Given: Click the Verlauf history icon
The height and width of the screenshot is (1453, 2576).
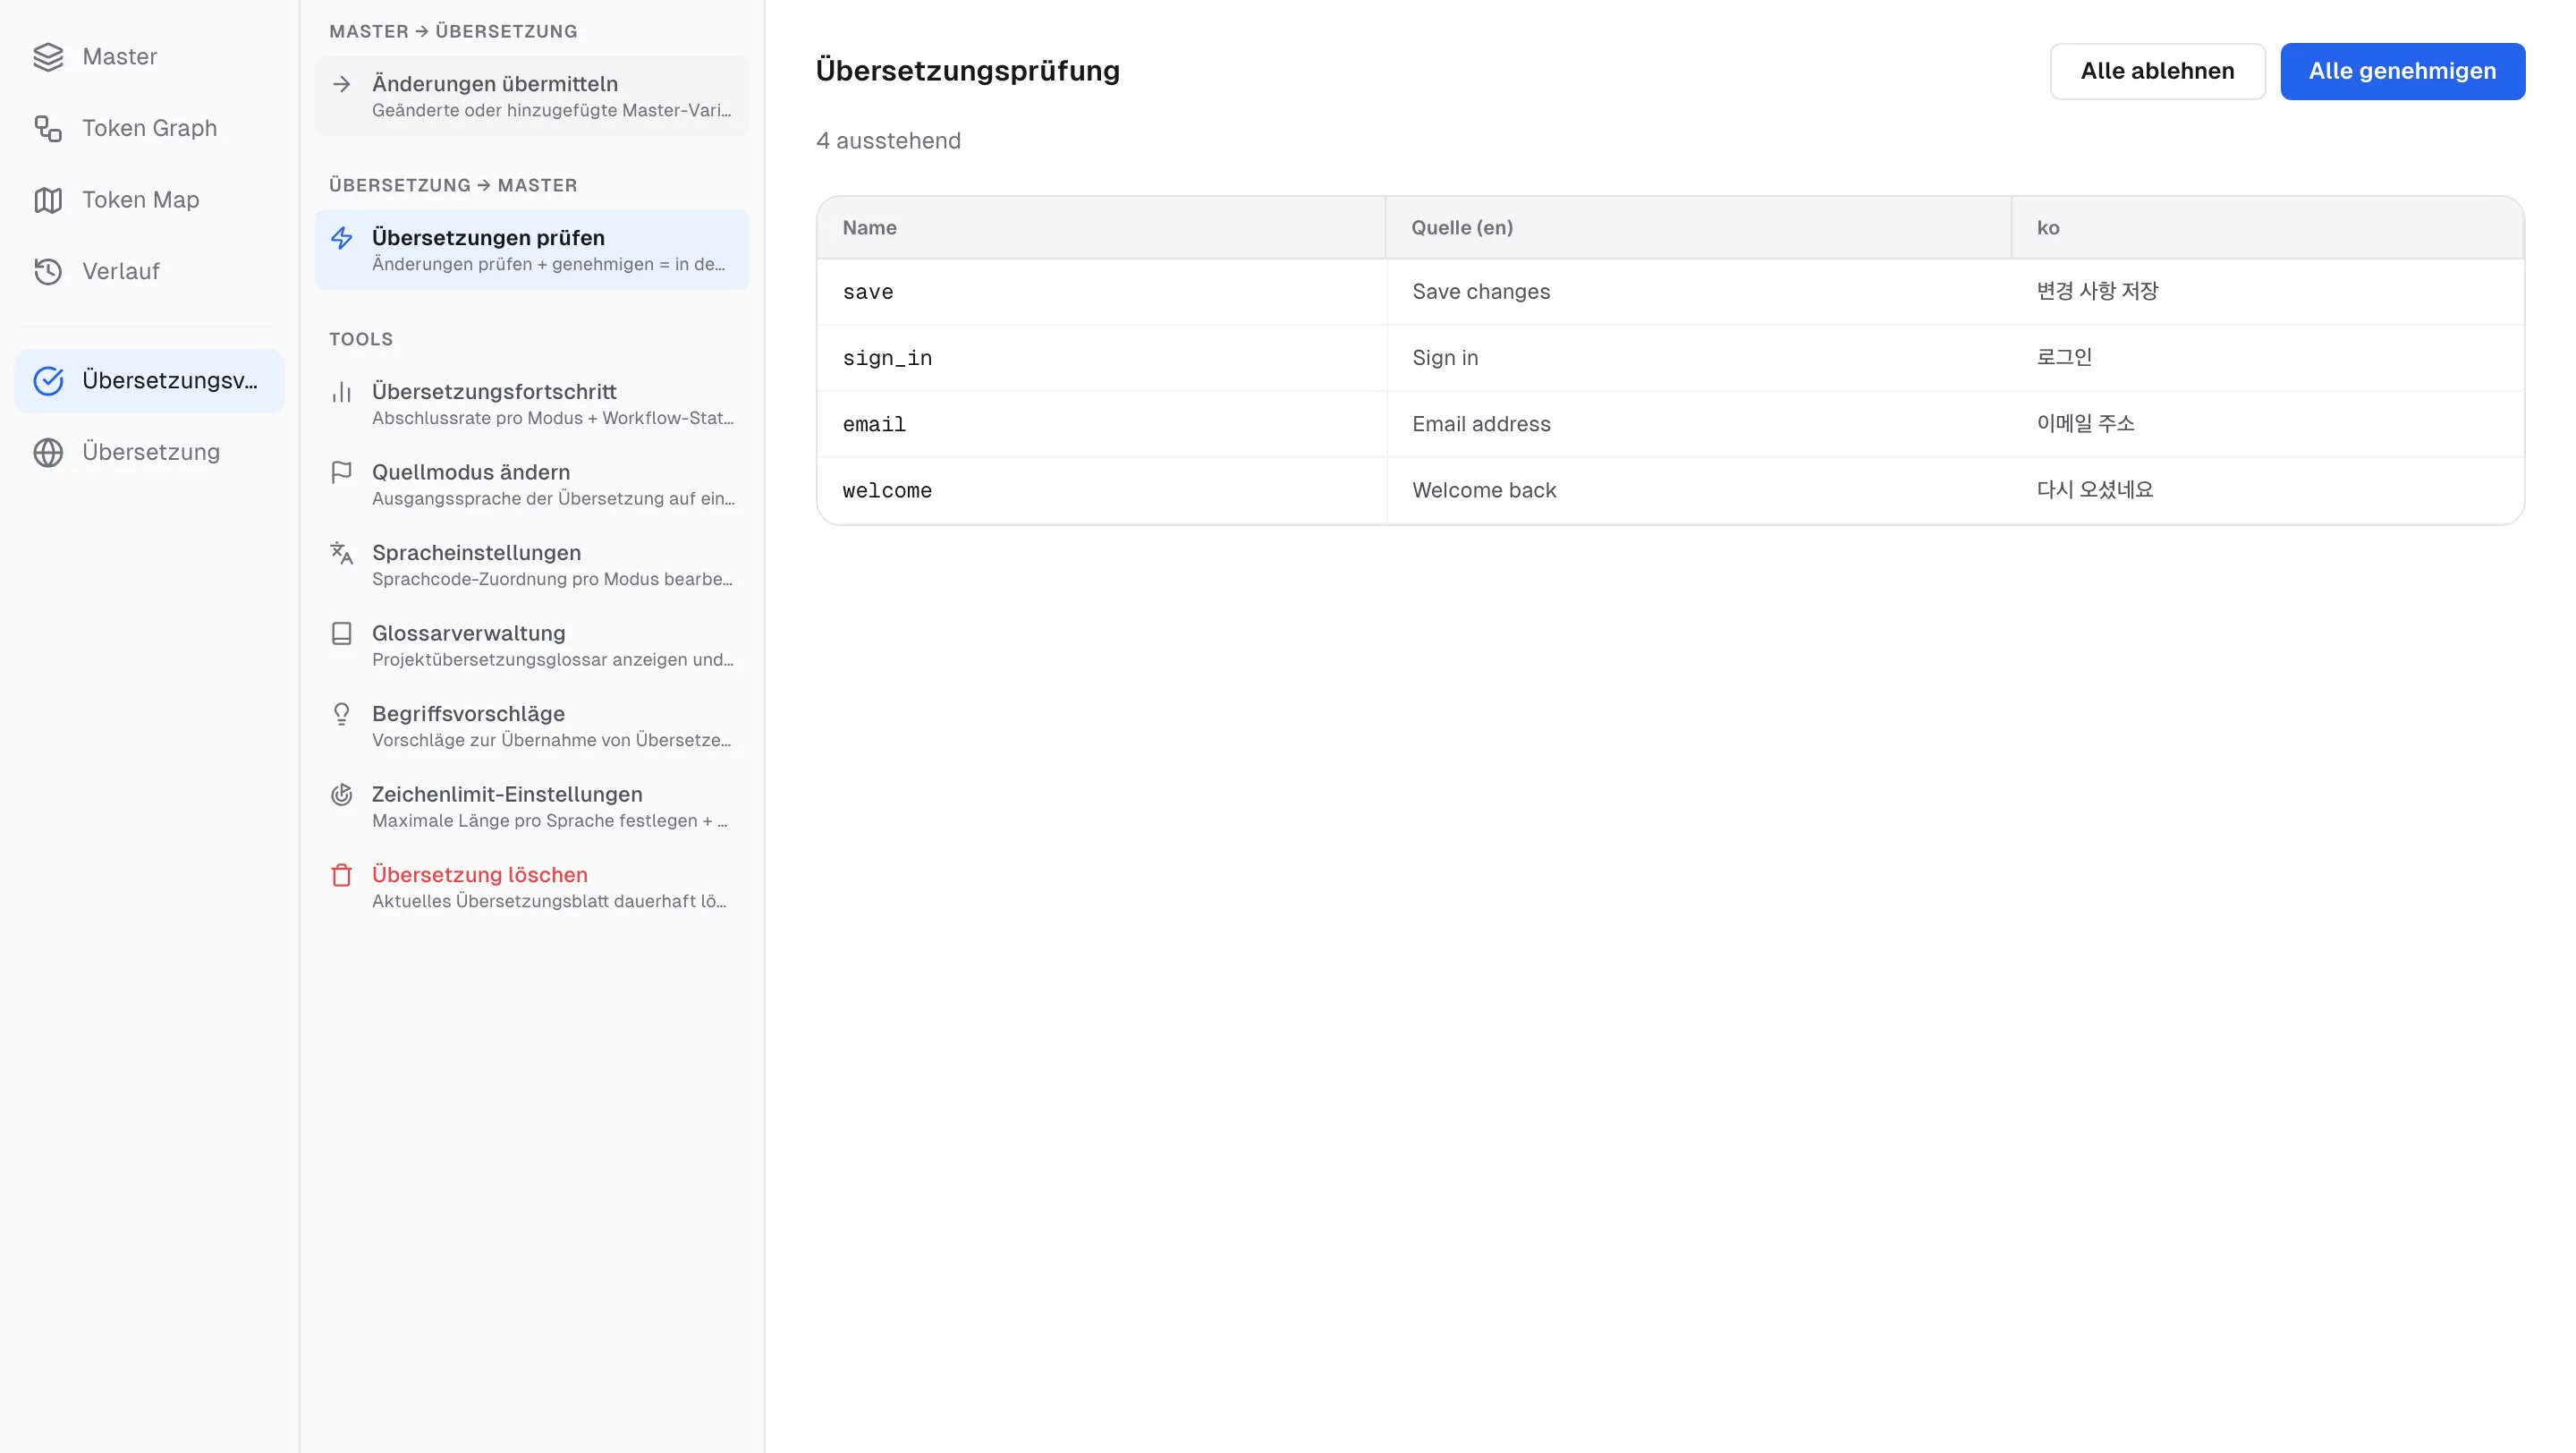Looking at the screenshot, I should 48,272.
